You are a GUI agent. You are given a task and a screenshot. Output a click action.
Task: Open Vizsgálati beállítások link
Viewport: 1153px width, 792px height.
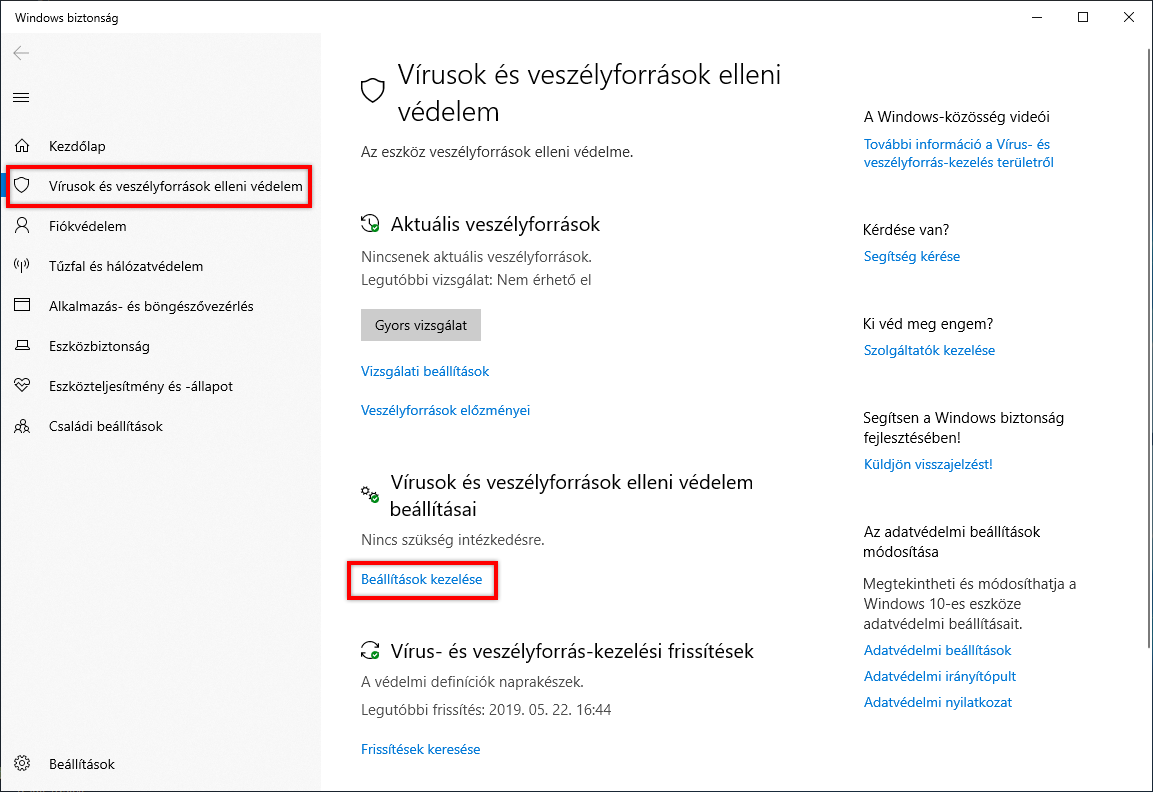point(425,371)
